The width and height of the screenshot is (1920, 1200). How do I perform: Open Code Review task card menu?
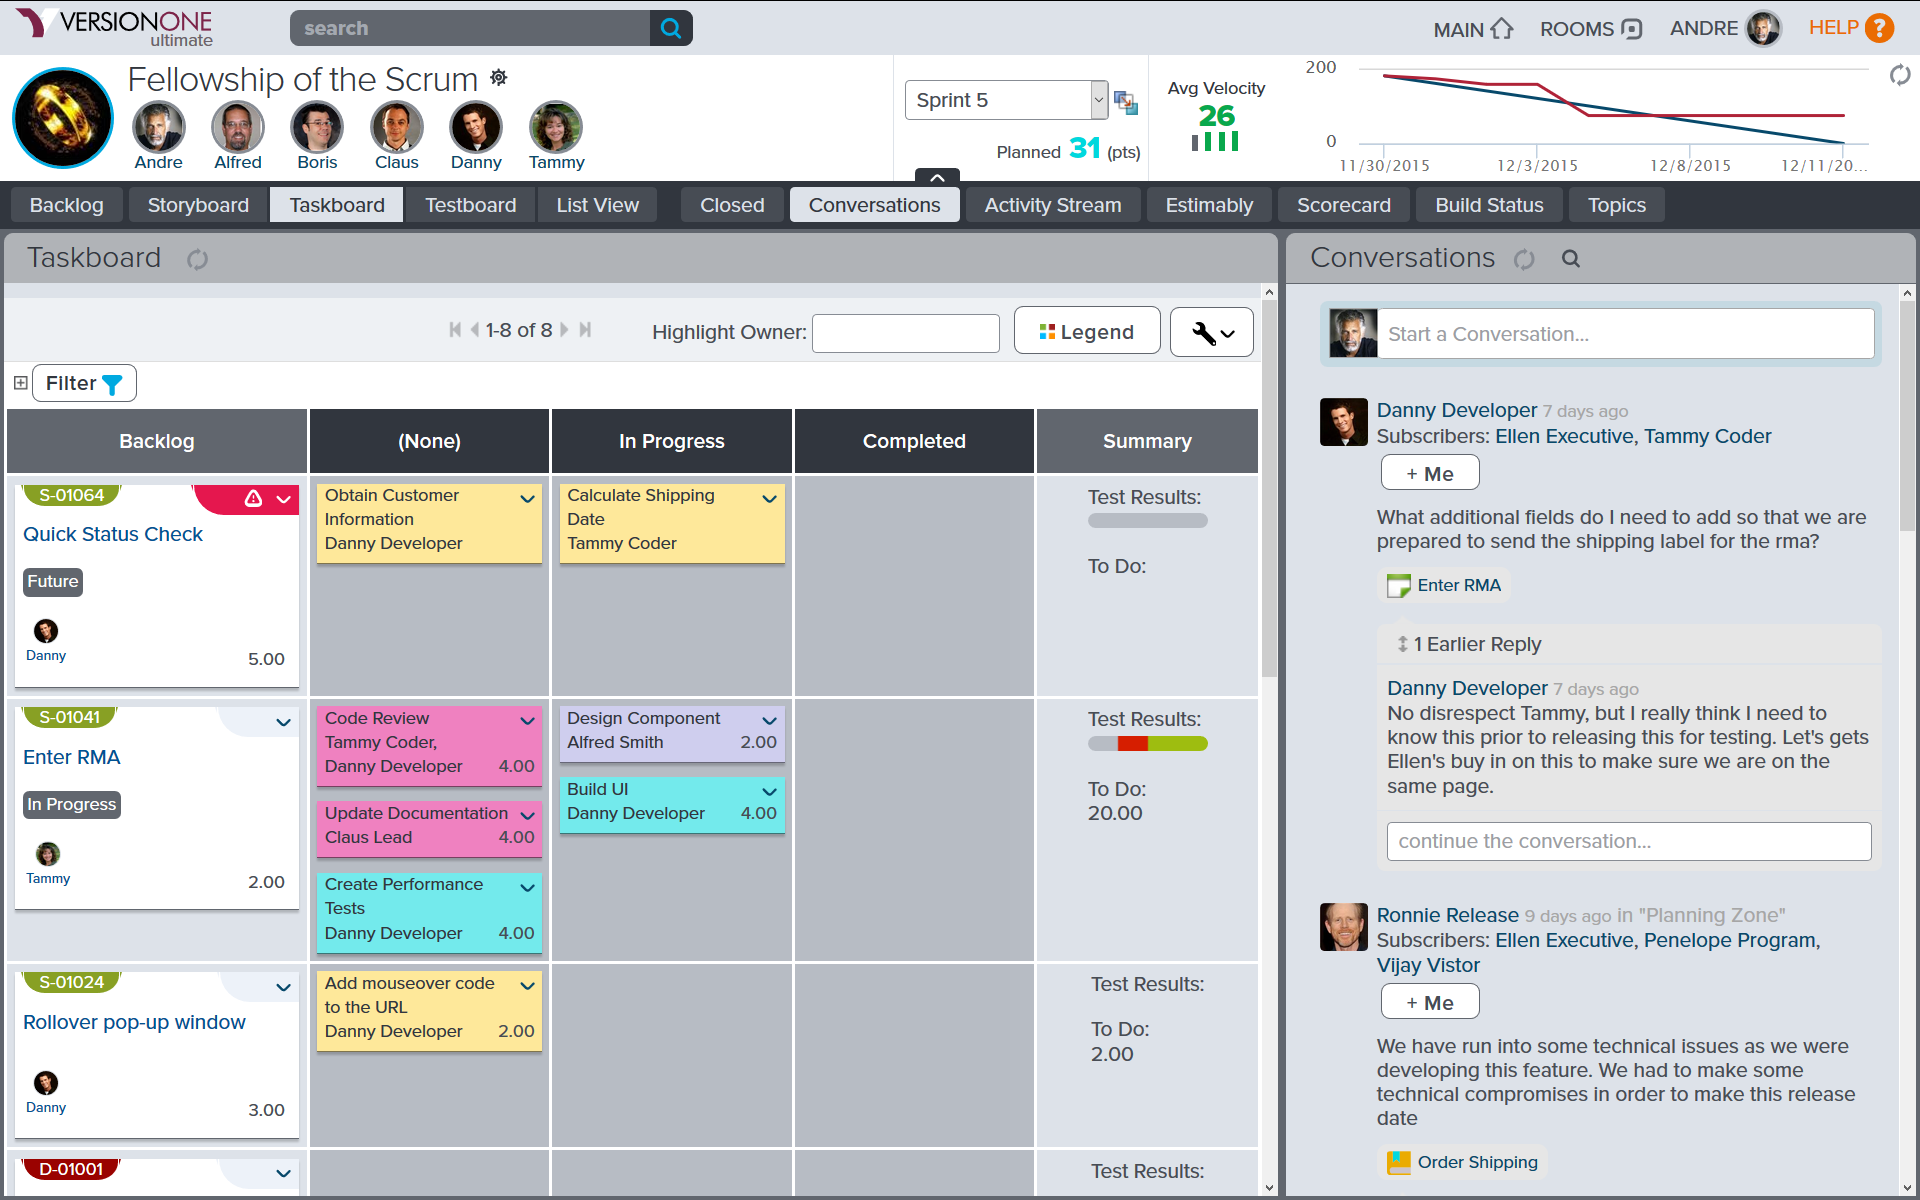click(527, 721)
